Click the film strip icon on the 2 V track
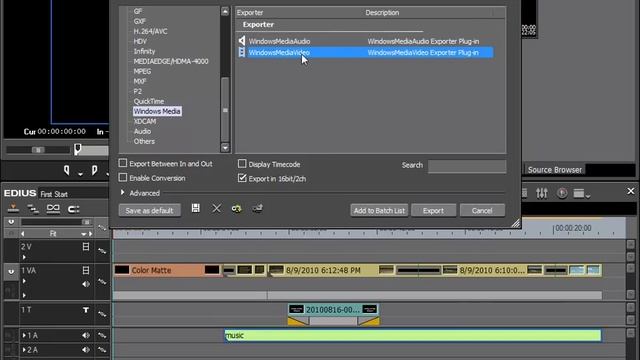Screen dimensions: 640x360 [86, 247]
